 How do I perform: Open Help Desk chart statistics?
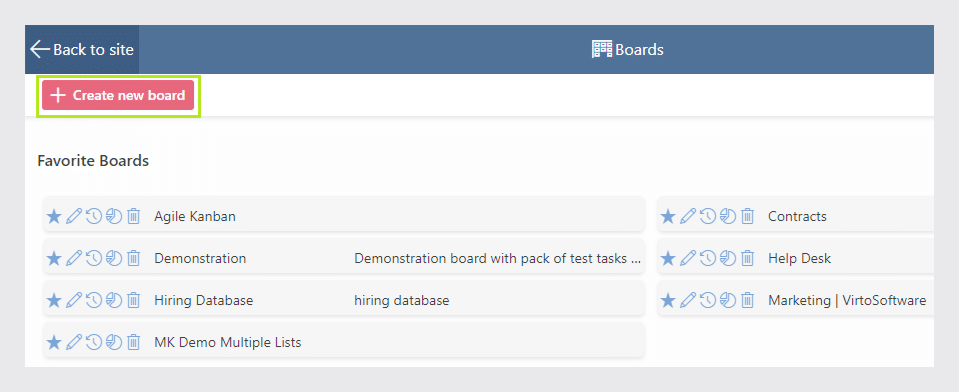point(728,258)
